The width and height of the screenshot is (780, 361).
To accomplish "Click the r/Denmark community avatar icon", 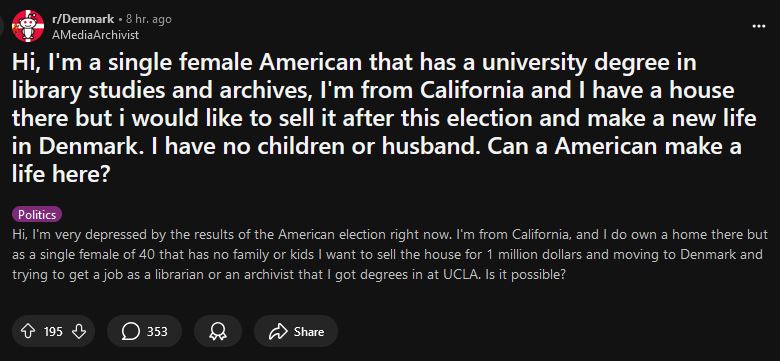I will coord(28,26).
